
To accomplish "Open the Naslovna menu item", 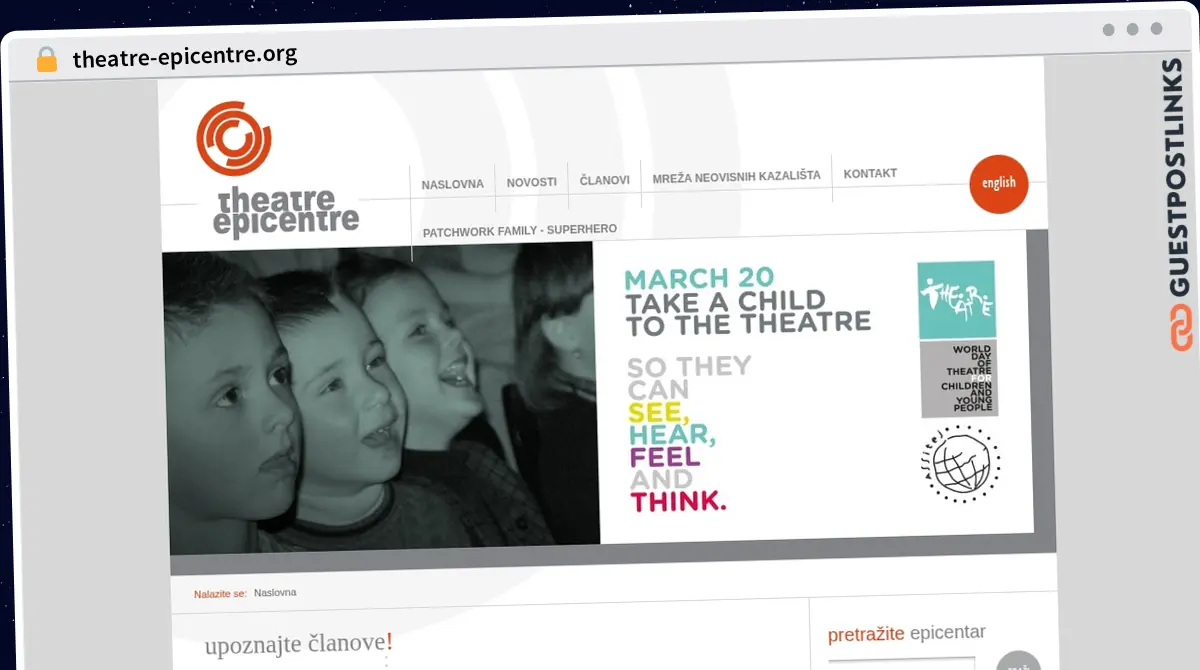I will 452,184.
